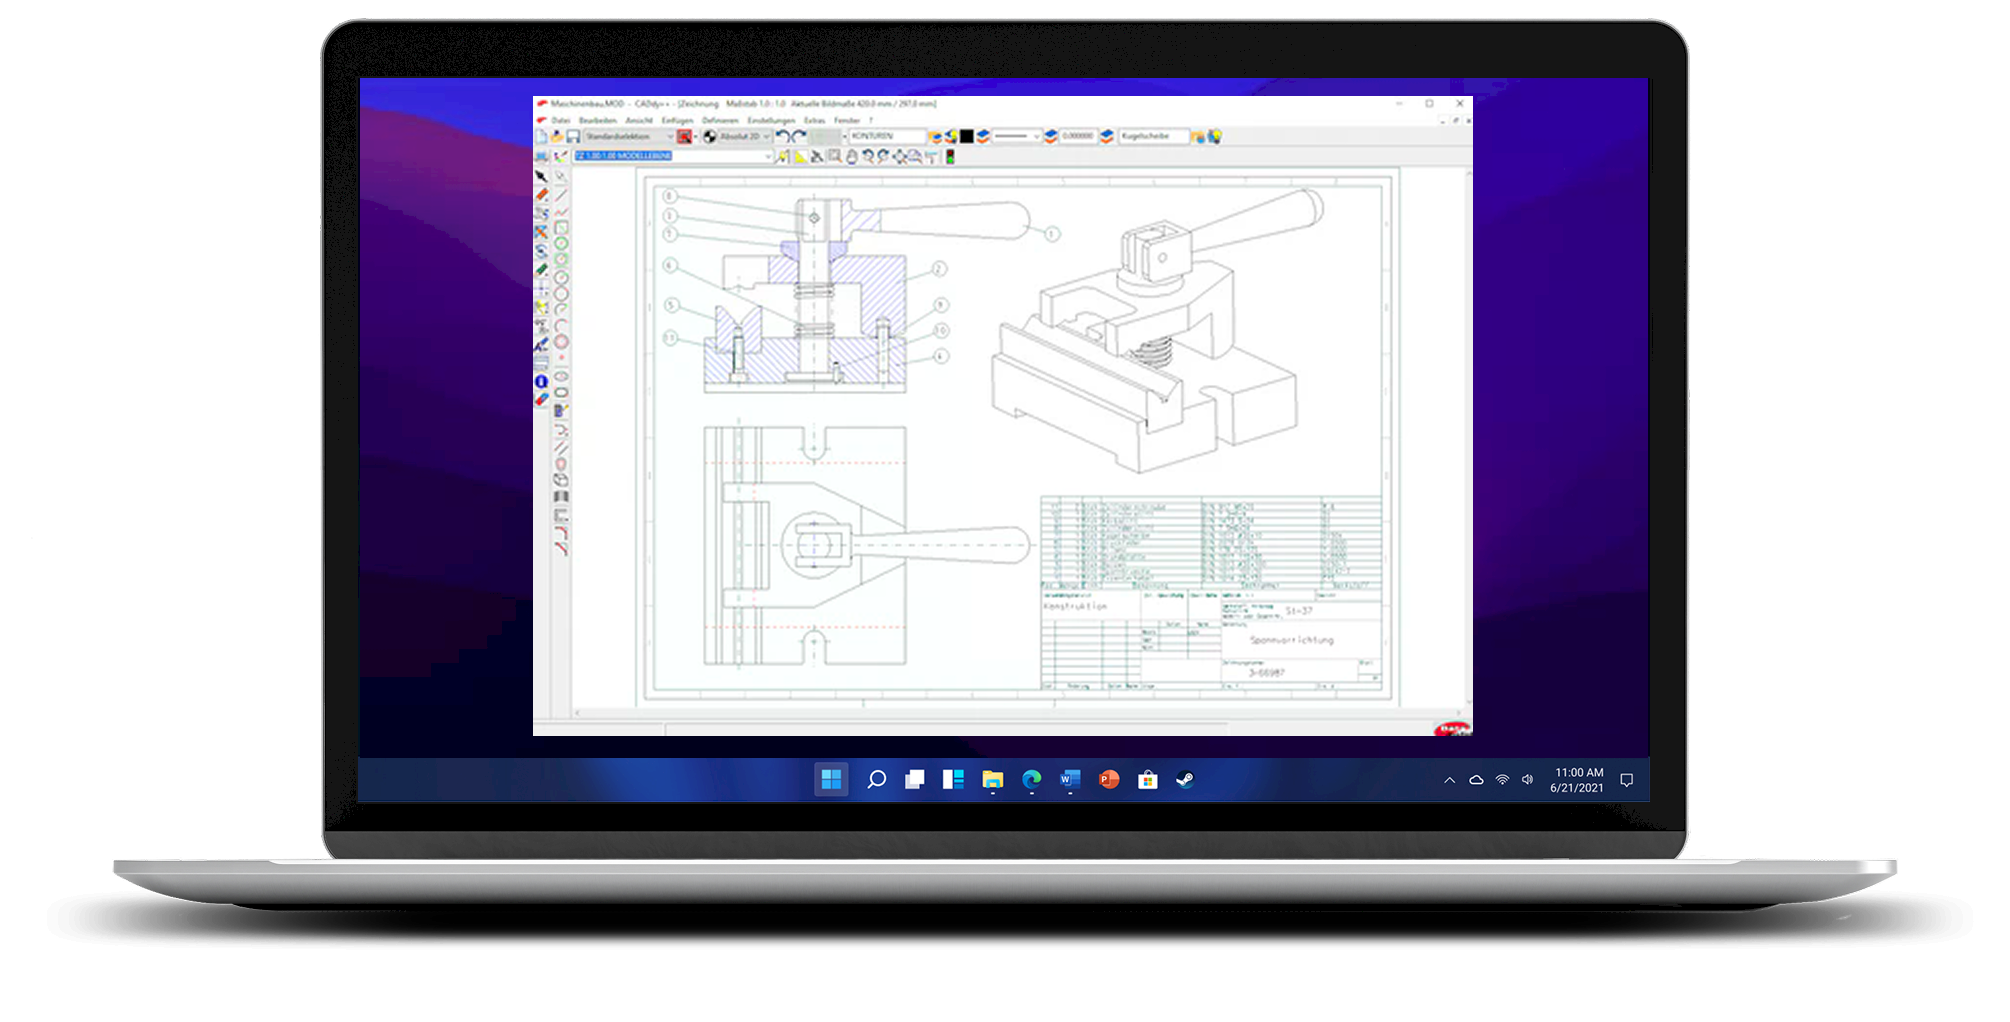Open the MODELLEBENE layer dropdown
Image resolution: width=2010 pixels, height=1022 pixels.
tap(768, 157)
